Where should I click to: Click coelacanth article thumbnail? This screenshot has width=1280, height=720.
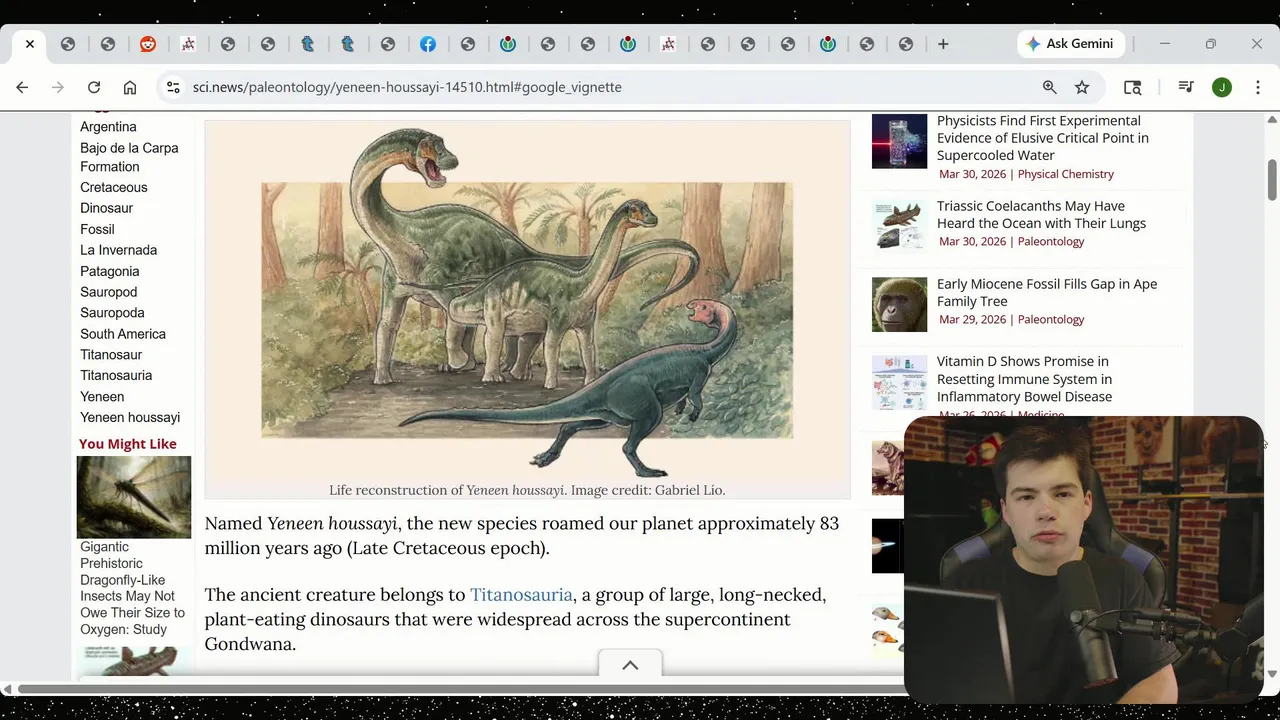pos(899,226)
